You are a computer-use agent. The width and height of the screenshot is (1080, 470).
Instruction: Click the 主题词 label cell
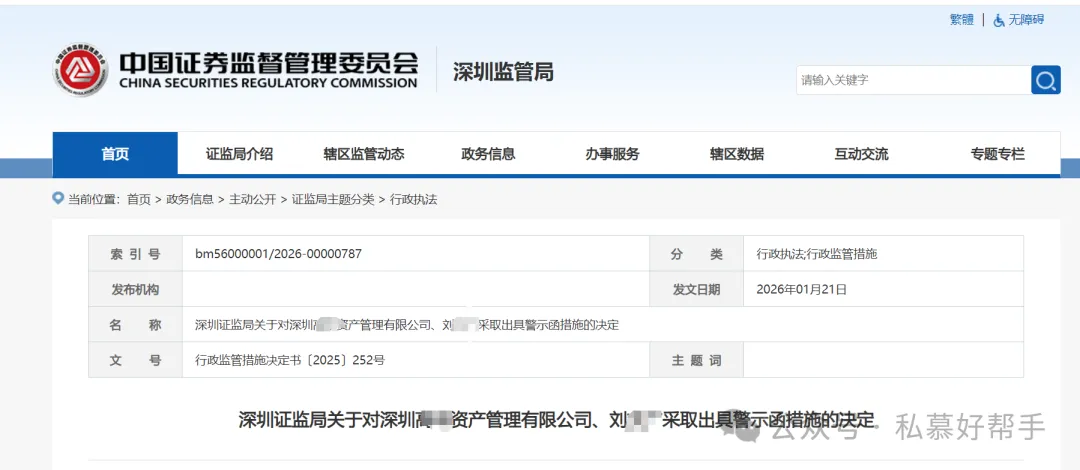[696, 360]
